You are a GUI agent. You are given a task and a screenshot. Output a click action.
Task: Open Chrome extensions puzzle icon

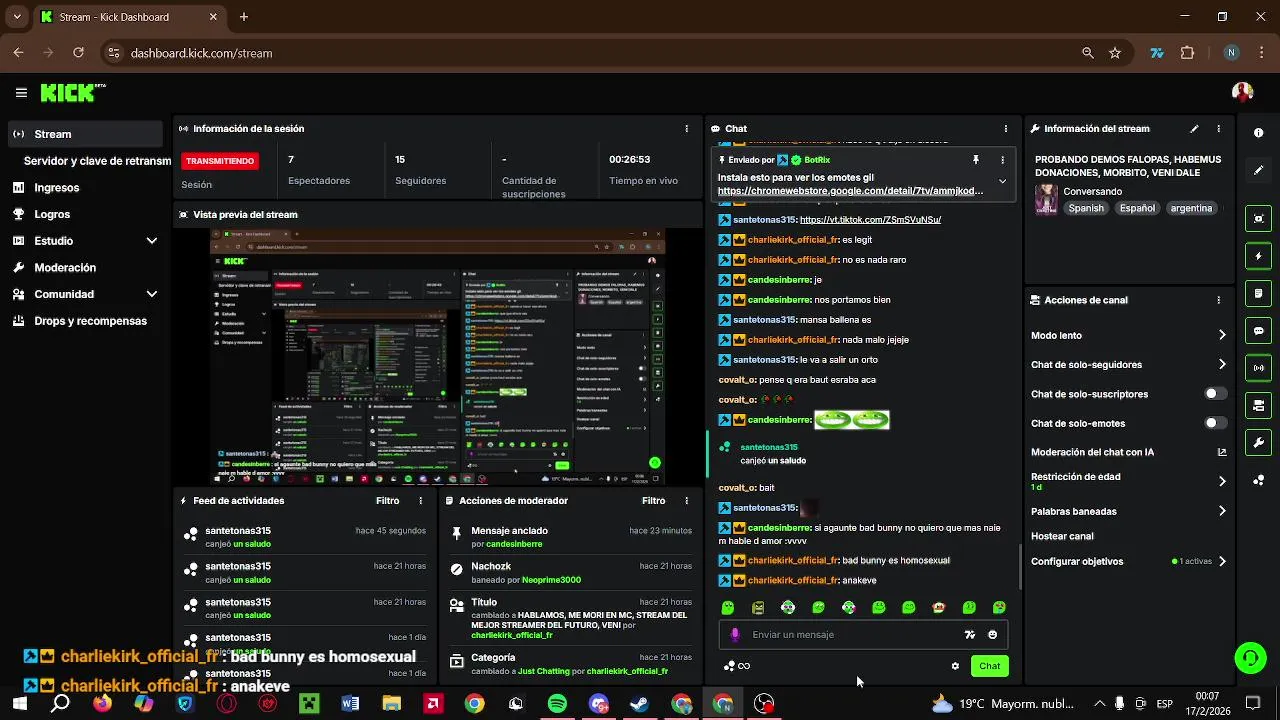click(1188, 53)
